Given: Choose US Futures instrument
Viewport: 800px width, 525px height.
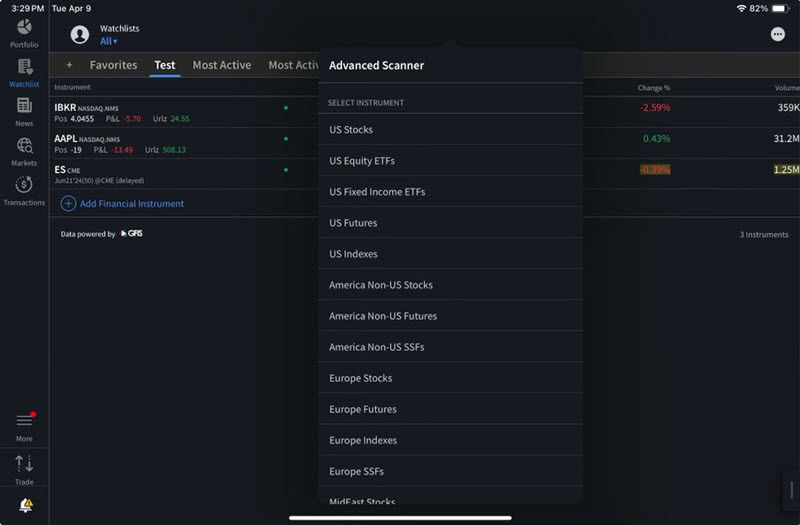Looking at the screenshot, I should 451,223.
